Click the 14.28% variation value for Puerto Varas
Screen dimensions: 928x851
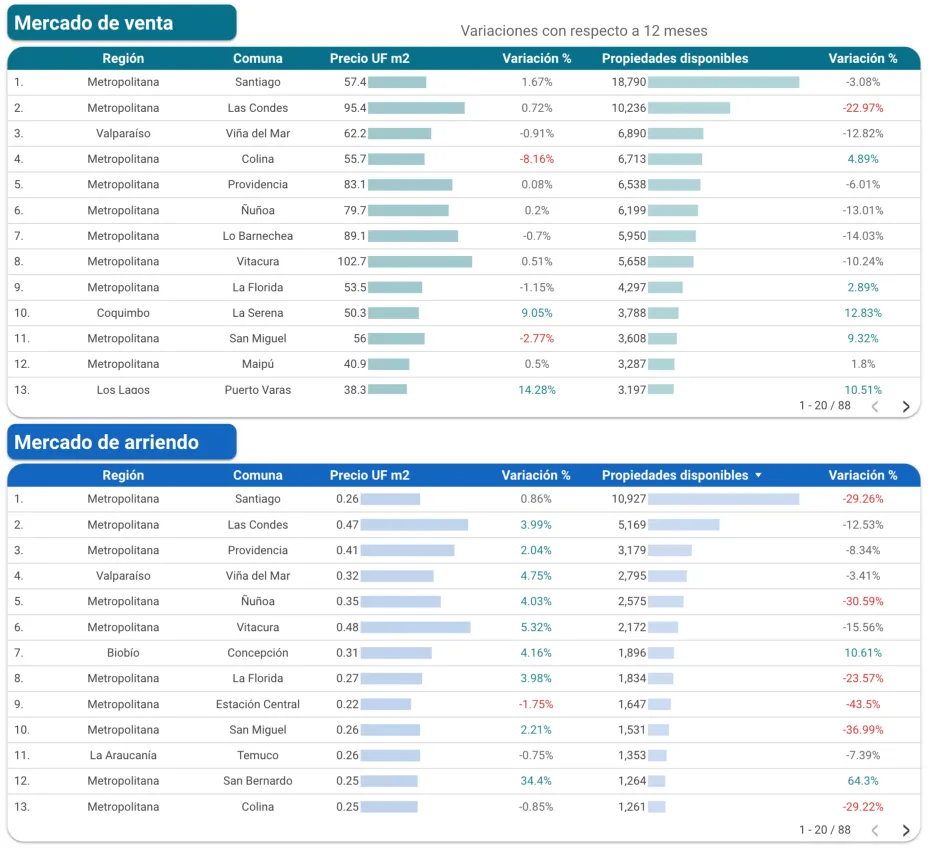(x=537, y=390)
